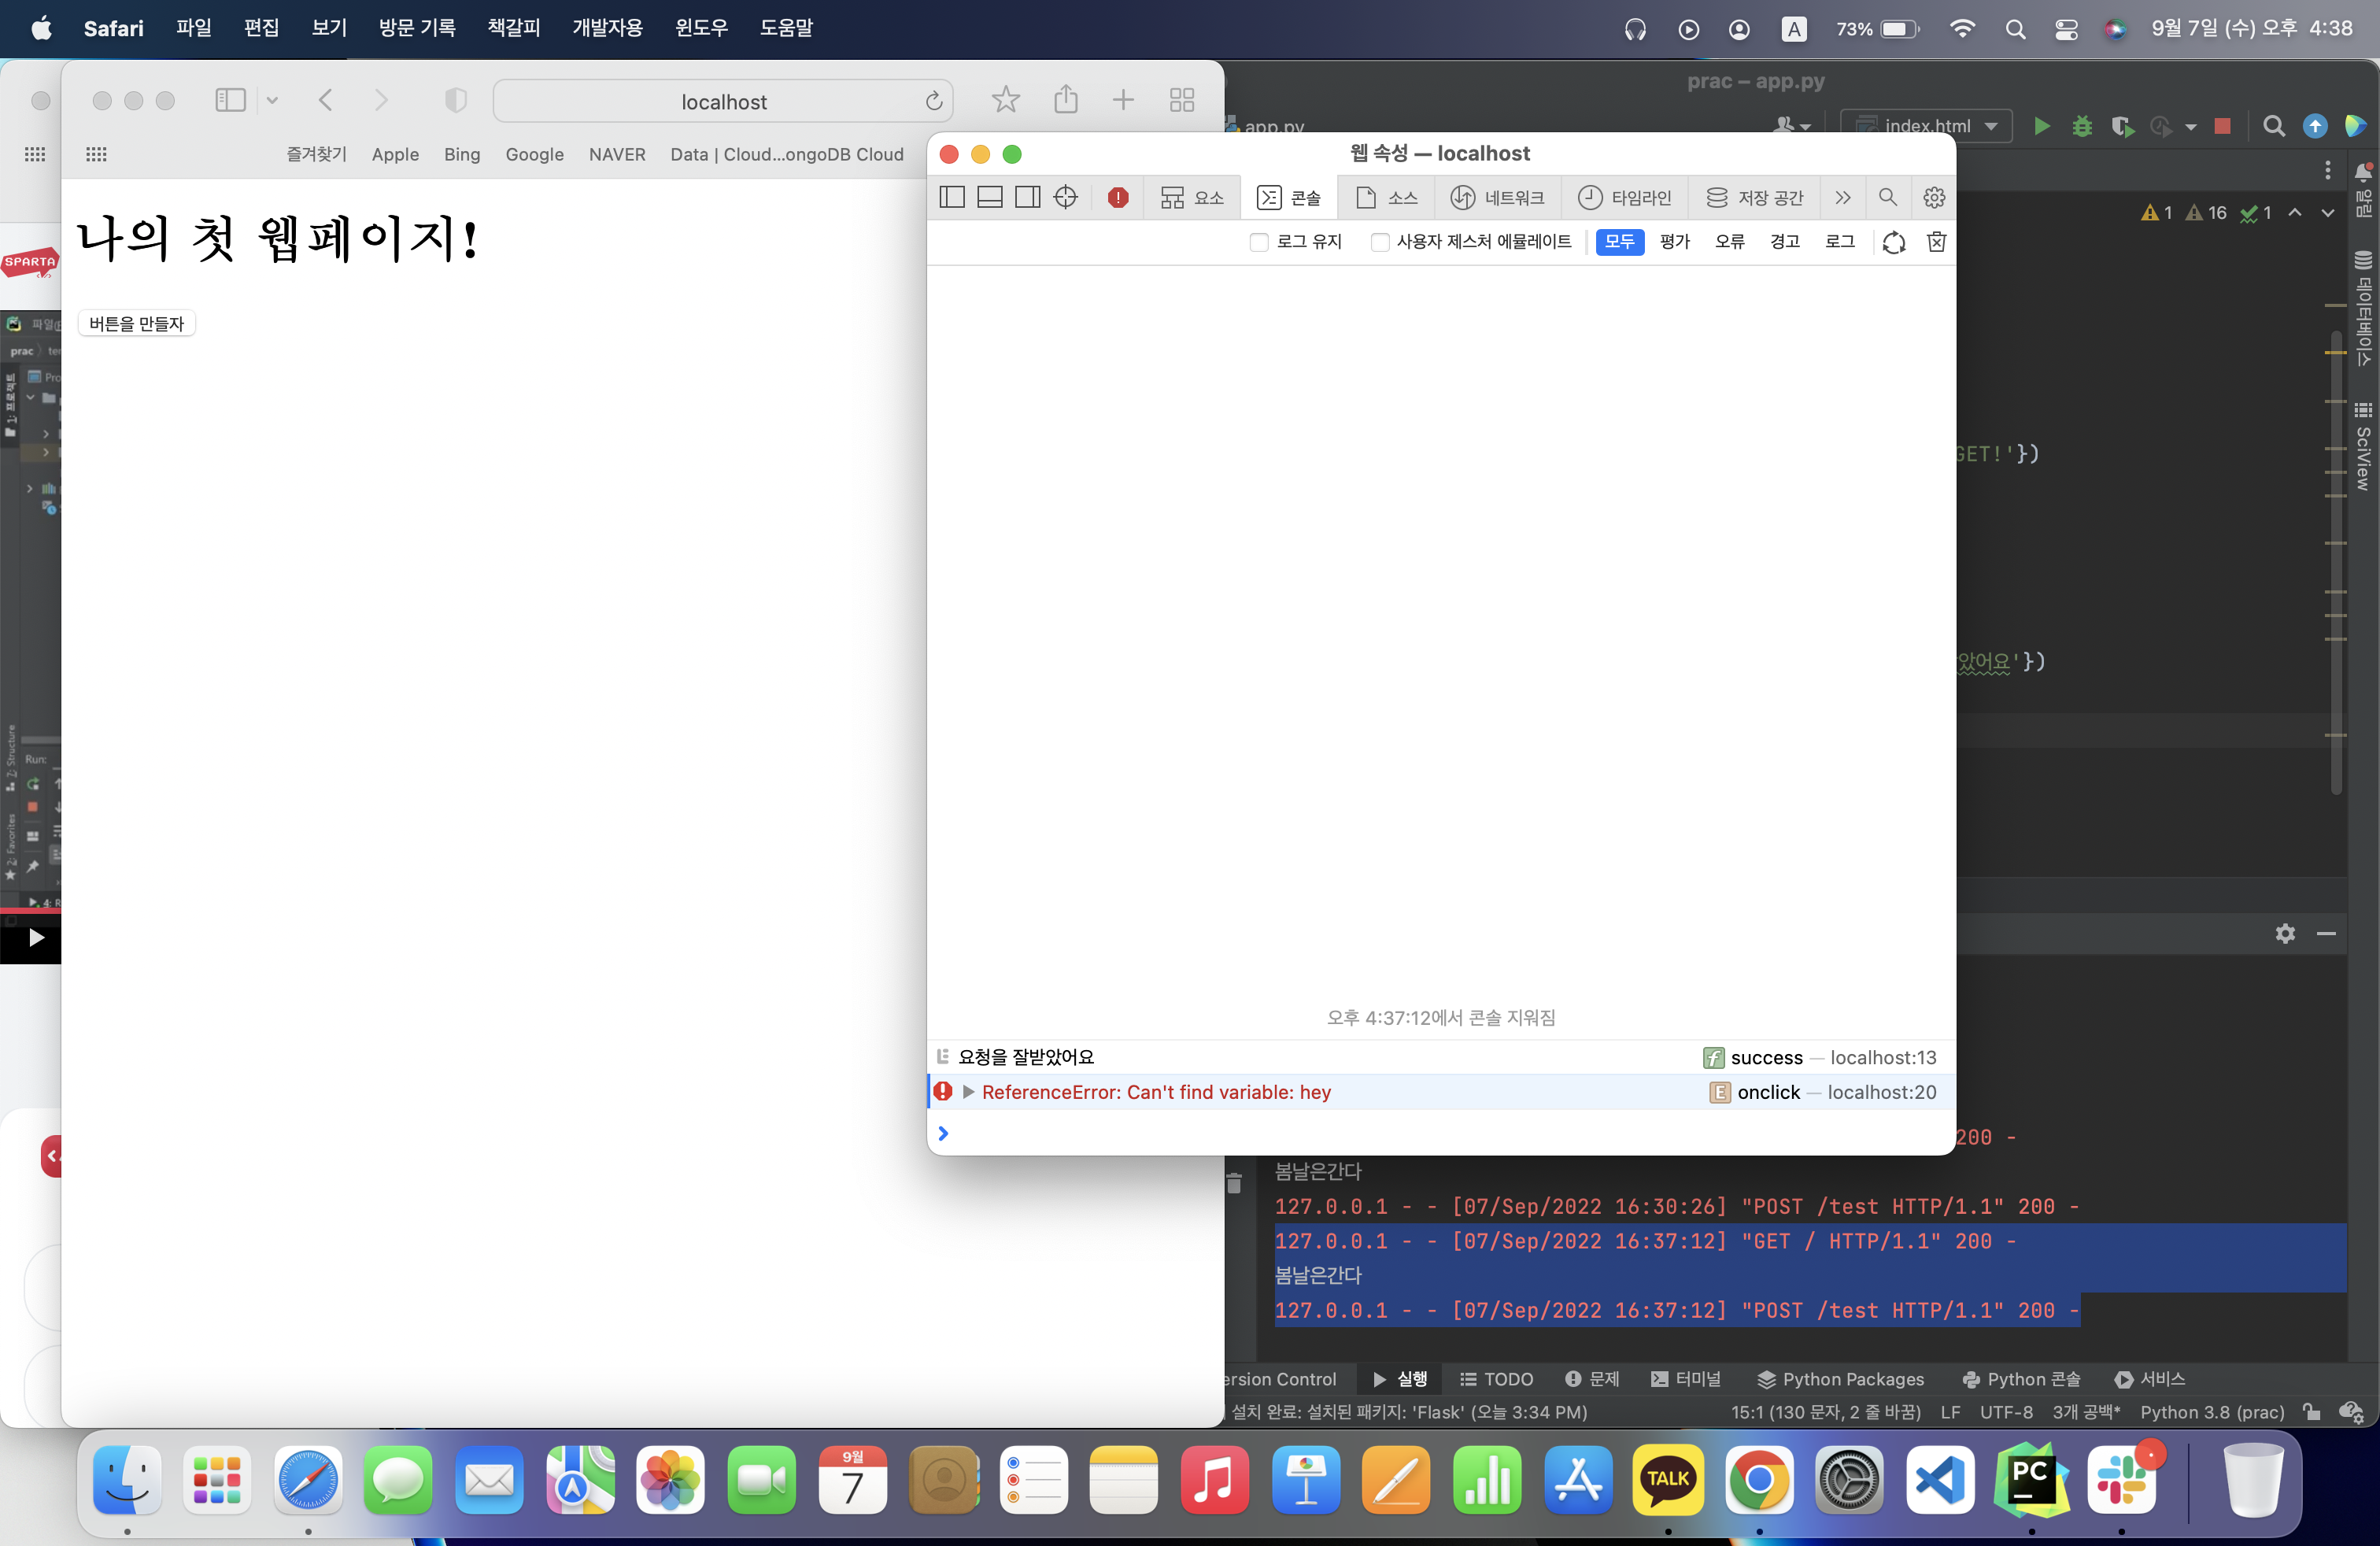
Task: Open Slack from the Dock
Action: coord(2122,1480)
